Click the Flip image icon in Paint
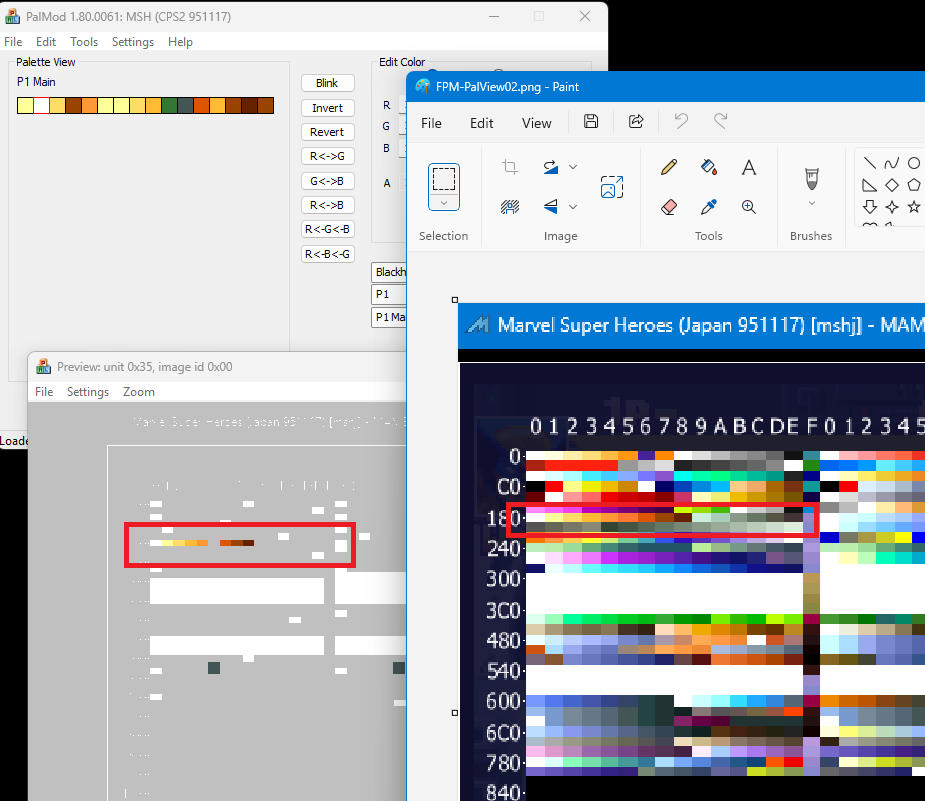The height and width of the screenshot is (801, 925). pyautogui.click(x=551, y=206)
